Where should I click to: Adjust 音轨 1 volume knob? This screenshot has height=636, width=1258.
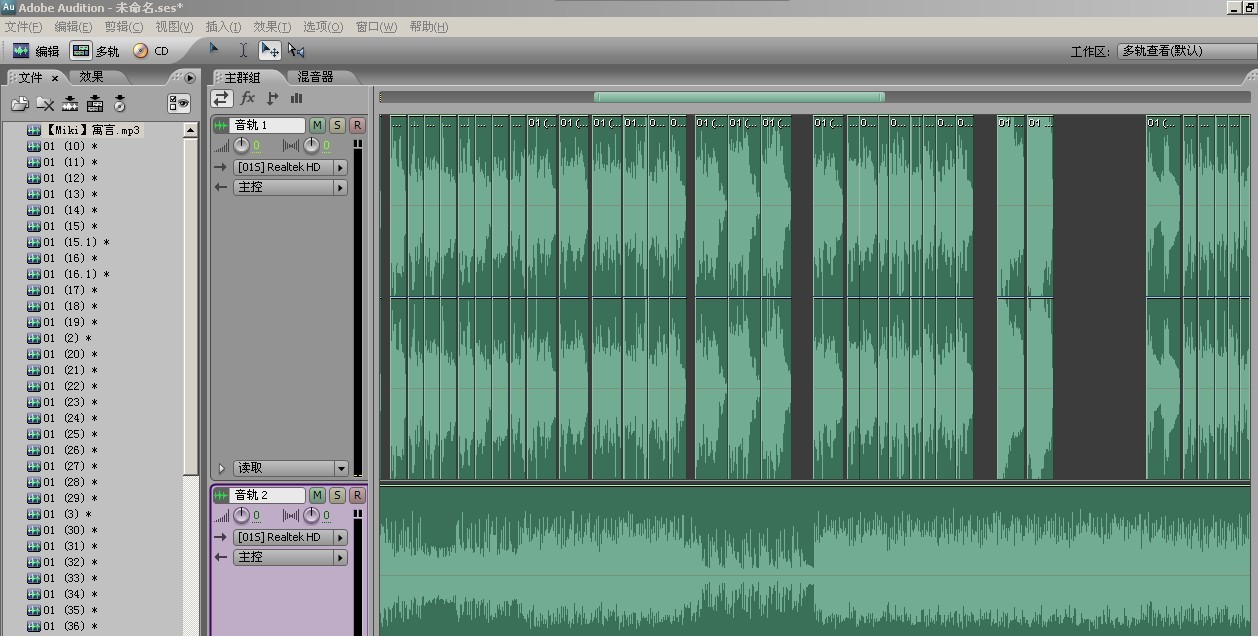point(241,146)
